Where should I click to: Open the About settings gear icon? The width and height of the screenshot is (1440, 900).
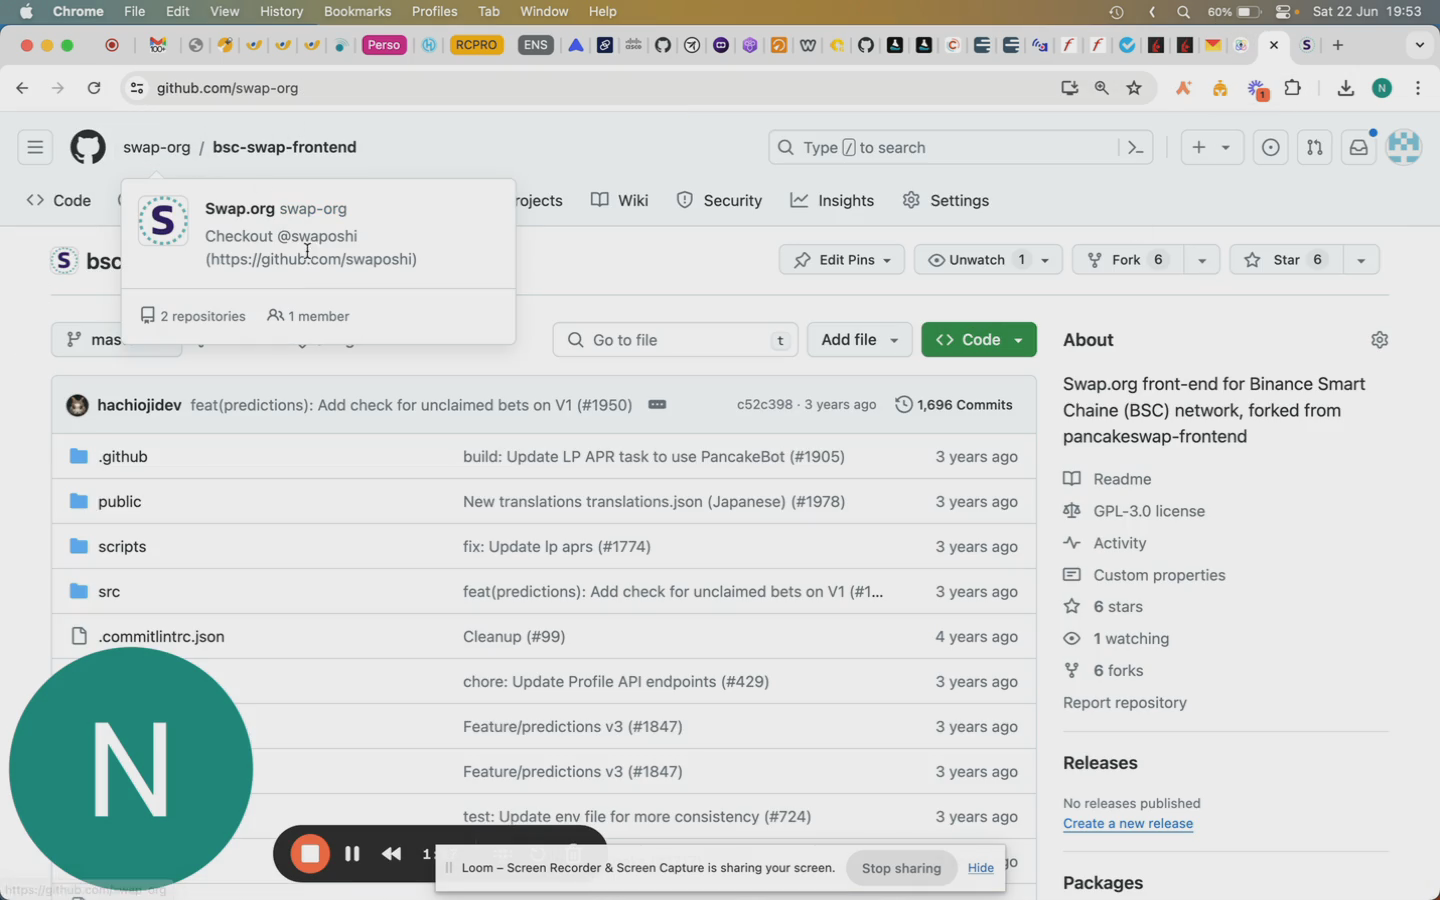[x=1379, y=340]
